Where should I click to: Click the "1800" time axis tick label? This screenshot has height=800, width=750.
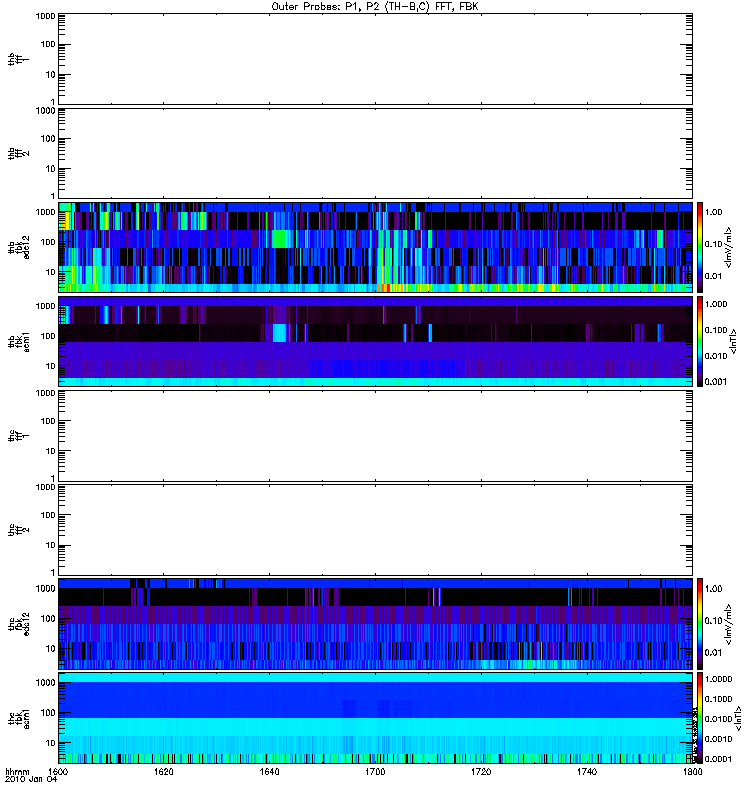tap(692, 771)
